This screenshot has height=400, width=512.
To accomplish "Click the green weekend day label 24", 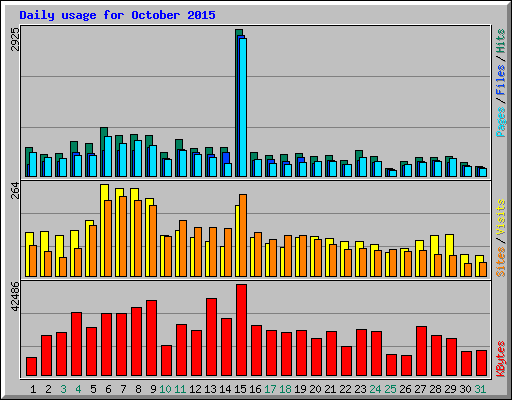I will [375, 389].
